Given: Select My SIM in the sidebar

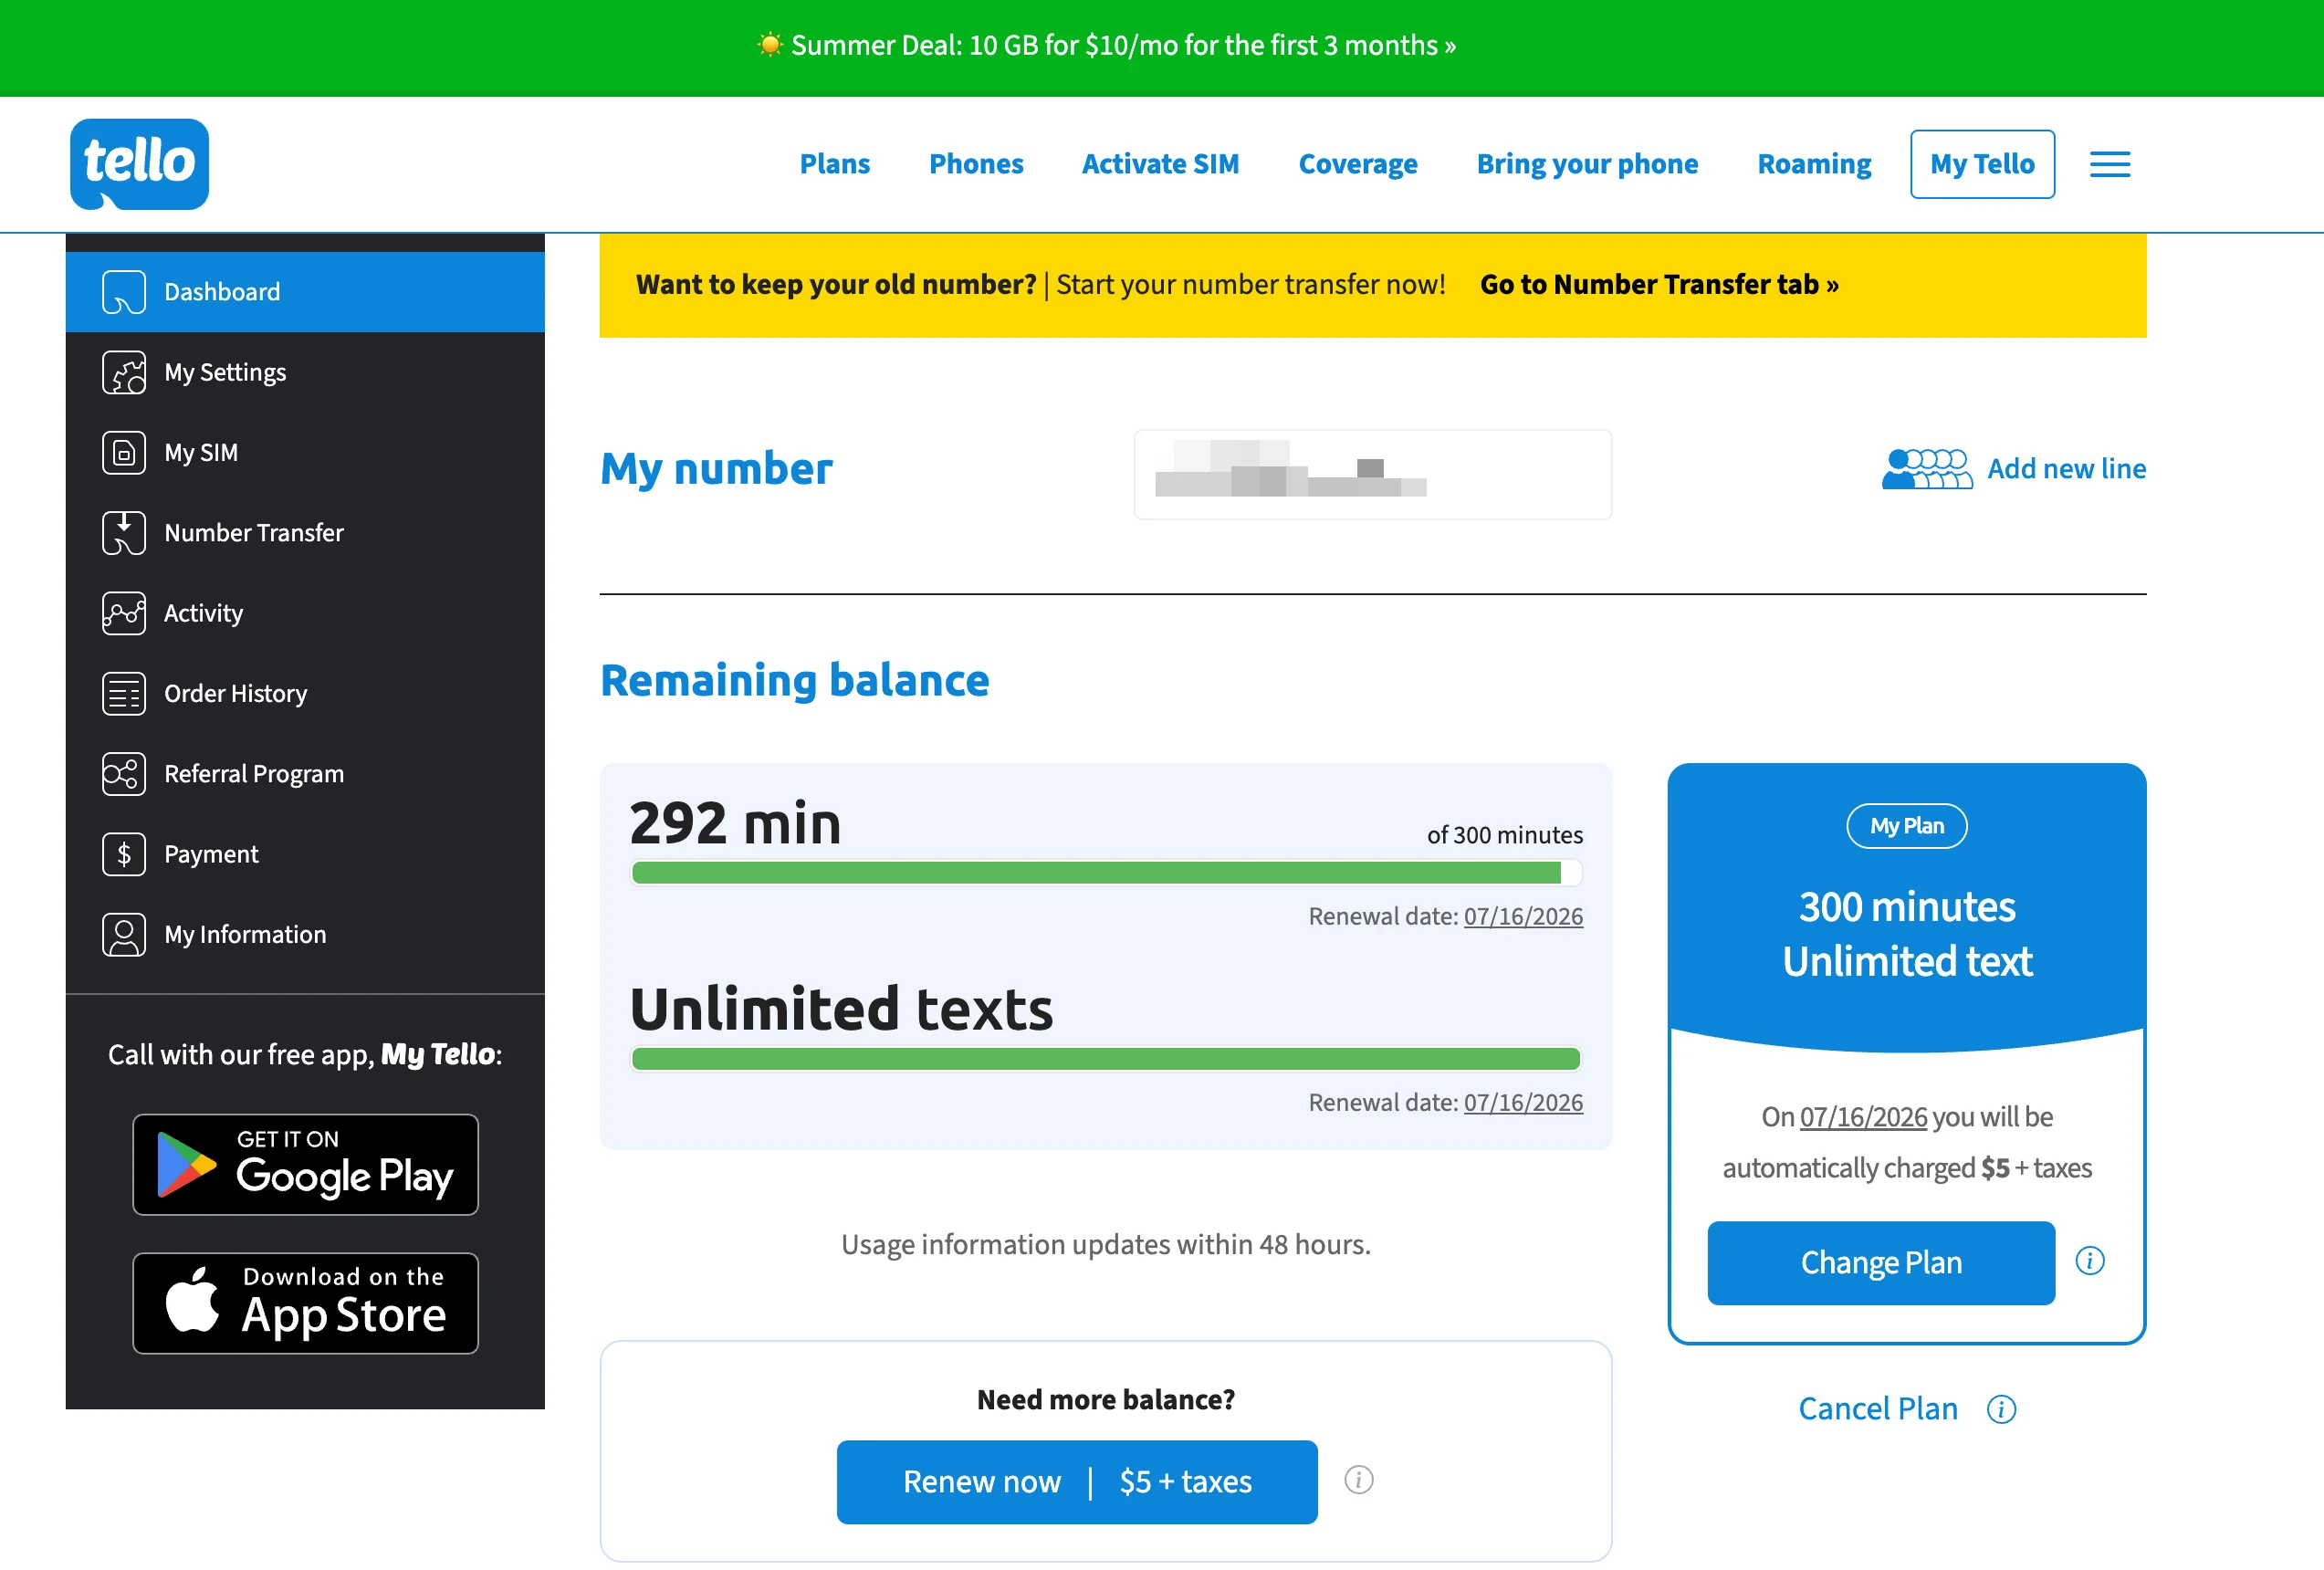Looking at the screenshot, I should coord(305,452).
